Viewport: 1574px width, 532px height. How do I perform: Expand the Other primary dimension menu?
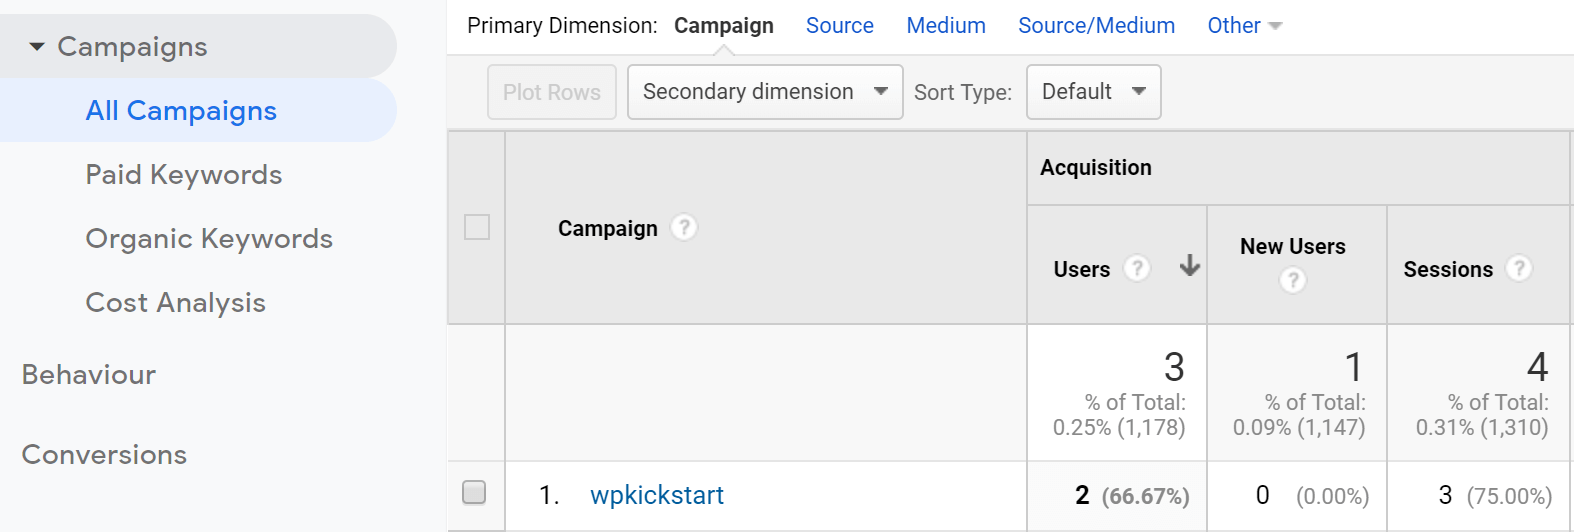point(1244,26)
